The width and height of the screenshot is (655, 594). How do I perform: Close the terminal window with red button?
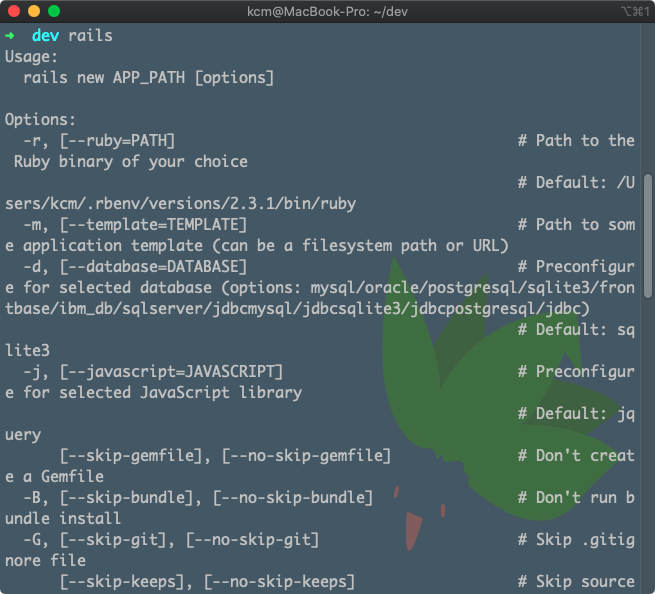[x=14, y=11]
